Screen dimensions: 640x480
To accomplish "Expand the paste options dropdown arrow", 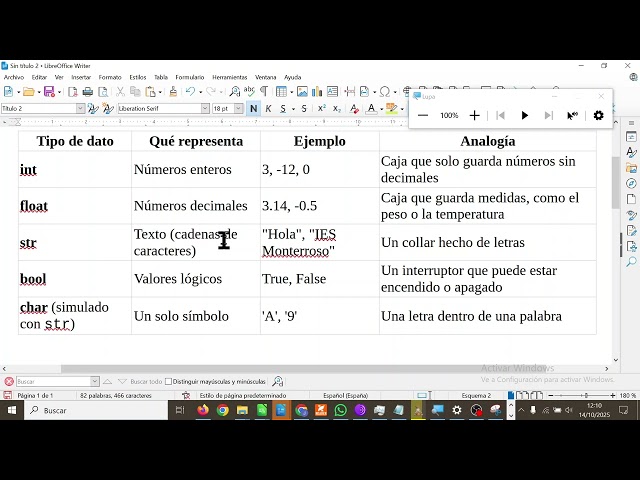I will tap(160, 92).
